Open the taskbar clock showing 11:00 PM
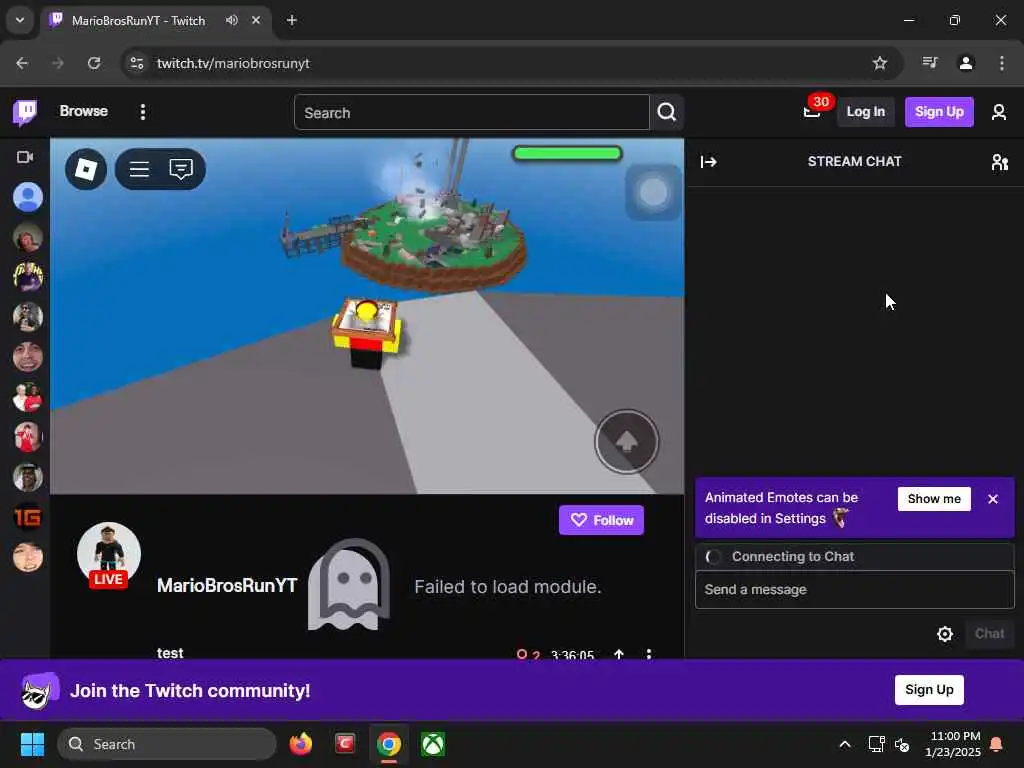This screenshot has width=1024, height=768. click(x=953, y=744)
